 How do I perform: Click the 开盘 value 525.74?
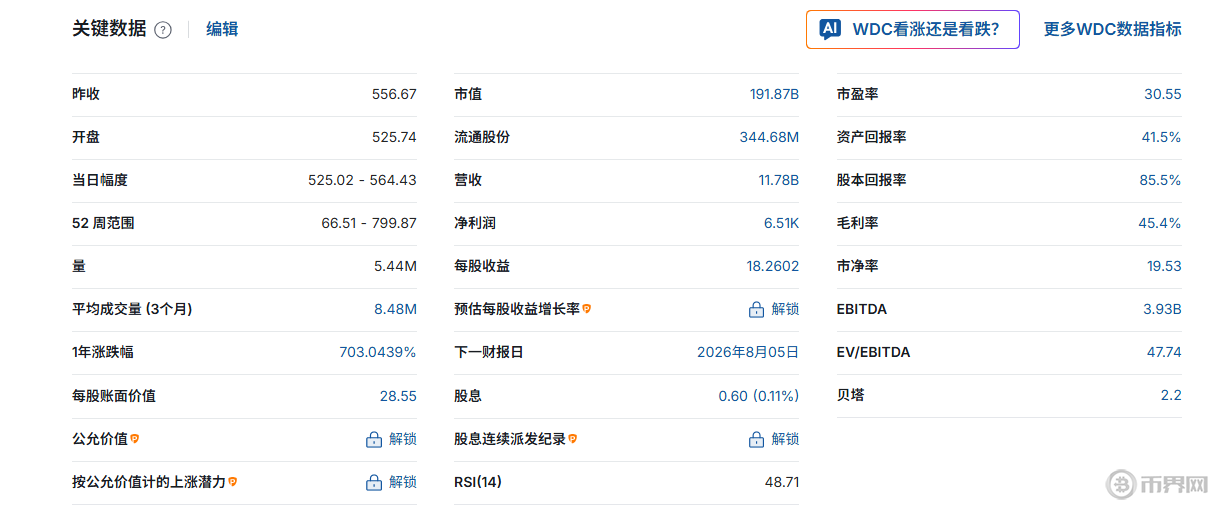coord(394,137)
